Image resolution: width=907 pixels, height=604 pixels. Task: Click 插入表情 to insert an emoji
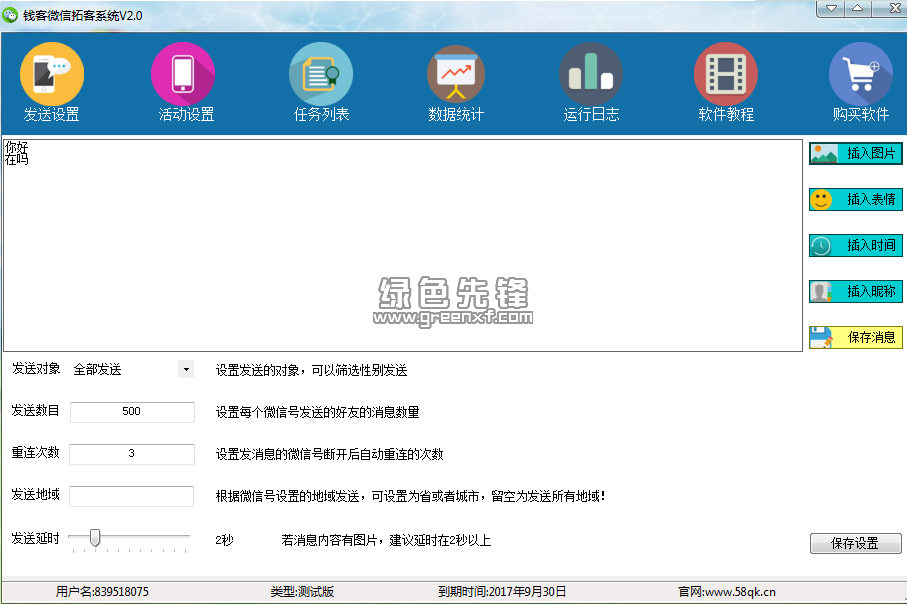click(x=856, y=200)
